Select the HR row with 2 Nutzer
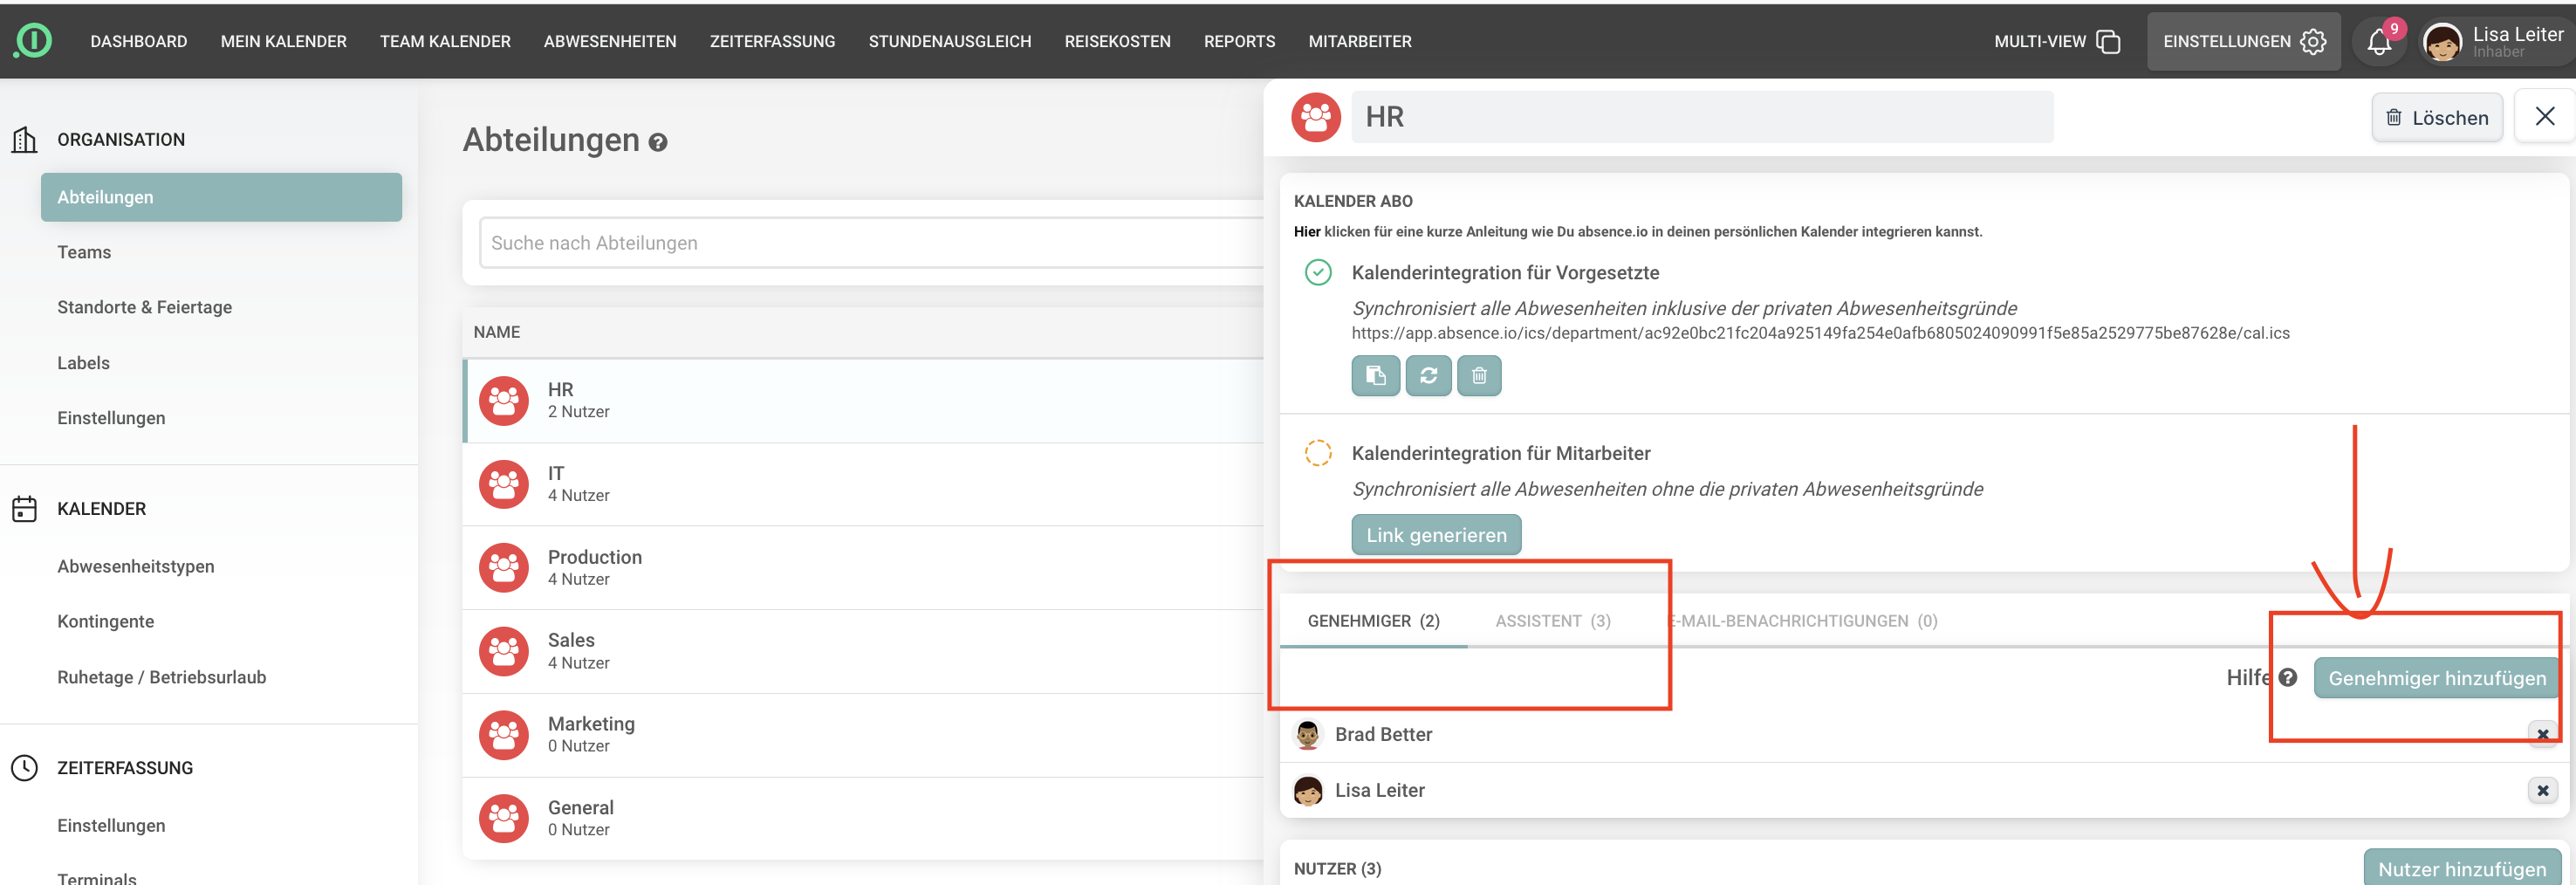 tap(863, 400)
